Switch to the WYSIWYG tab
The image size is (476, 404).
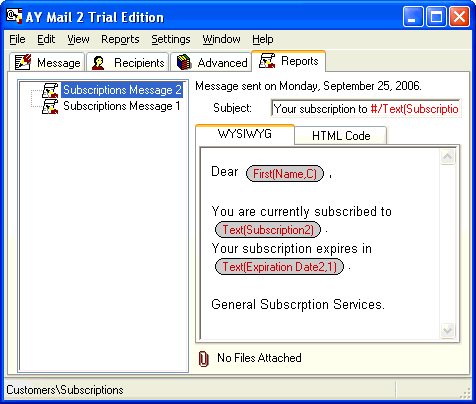[245, 134]
